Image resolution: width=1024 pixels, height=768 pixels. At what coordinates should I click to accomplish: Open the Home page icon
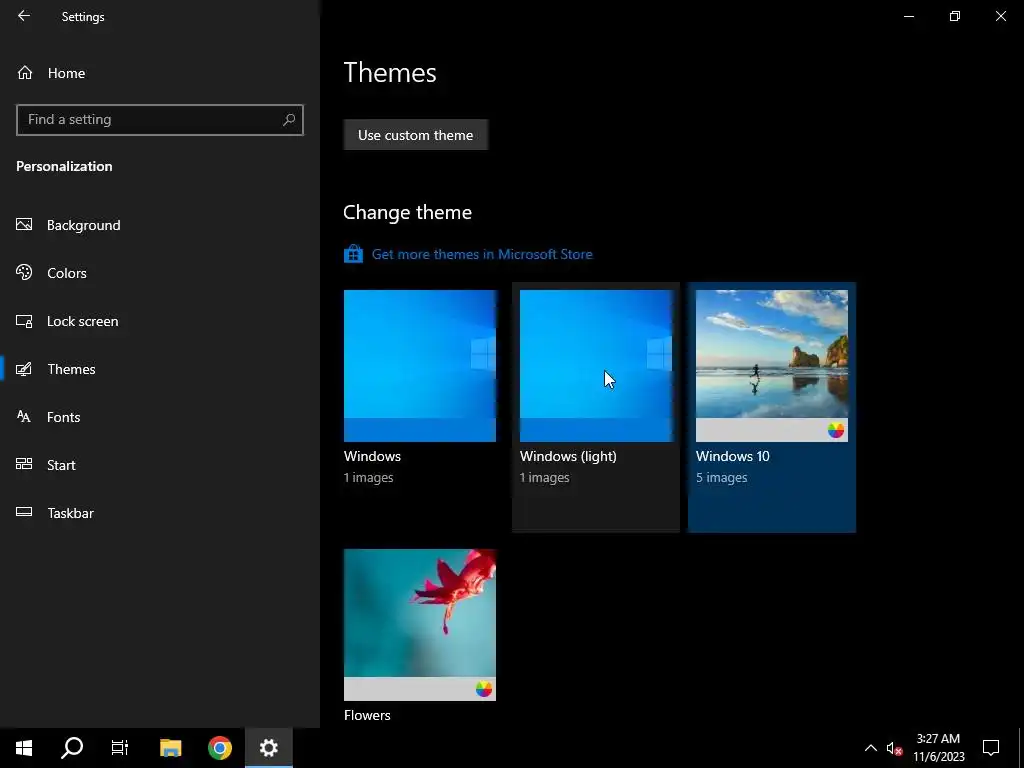(x=25, y=72)
